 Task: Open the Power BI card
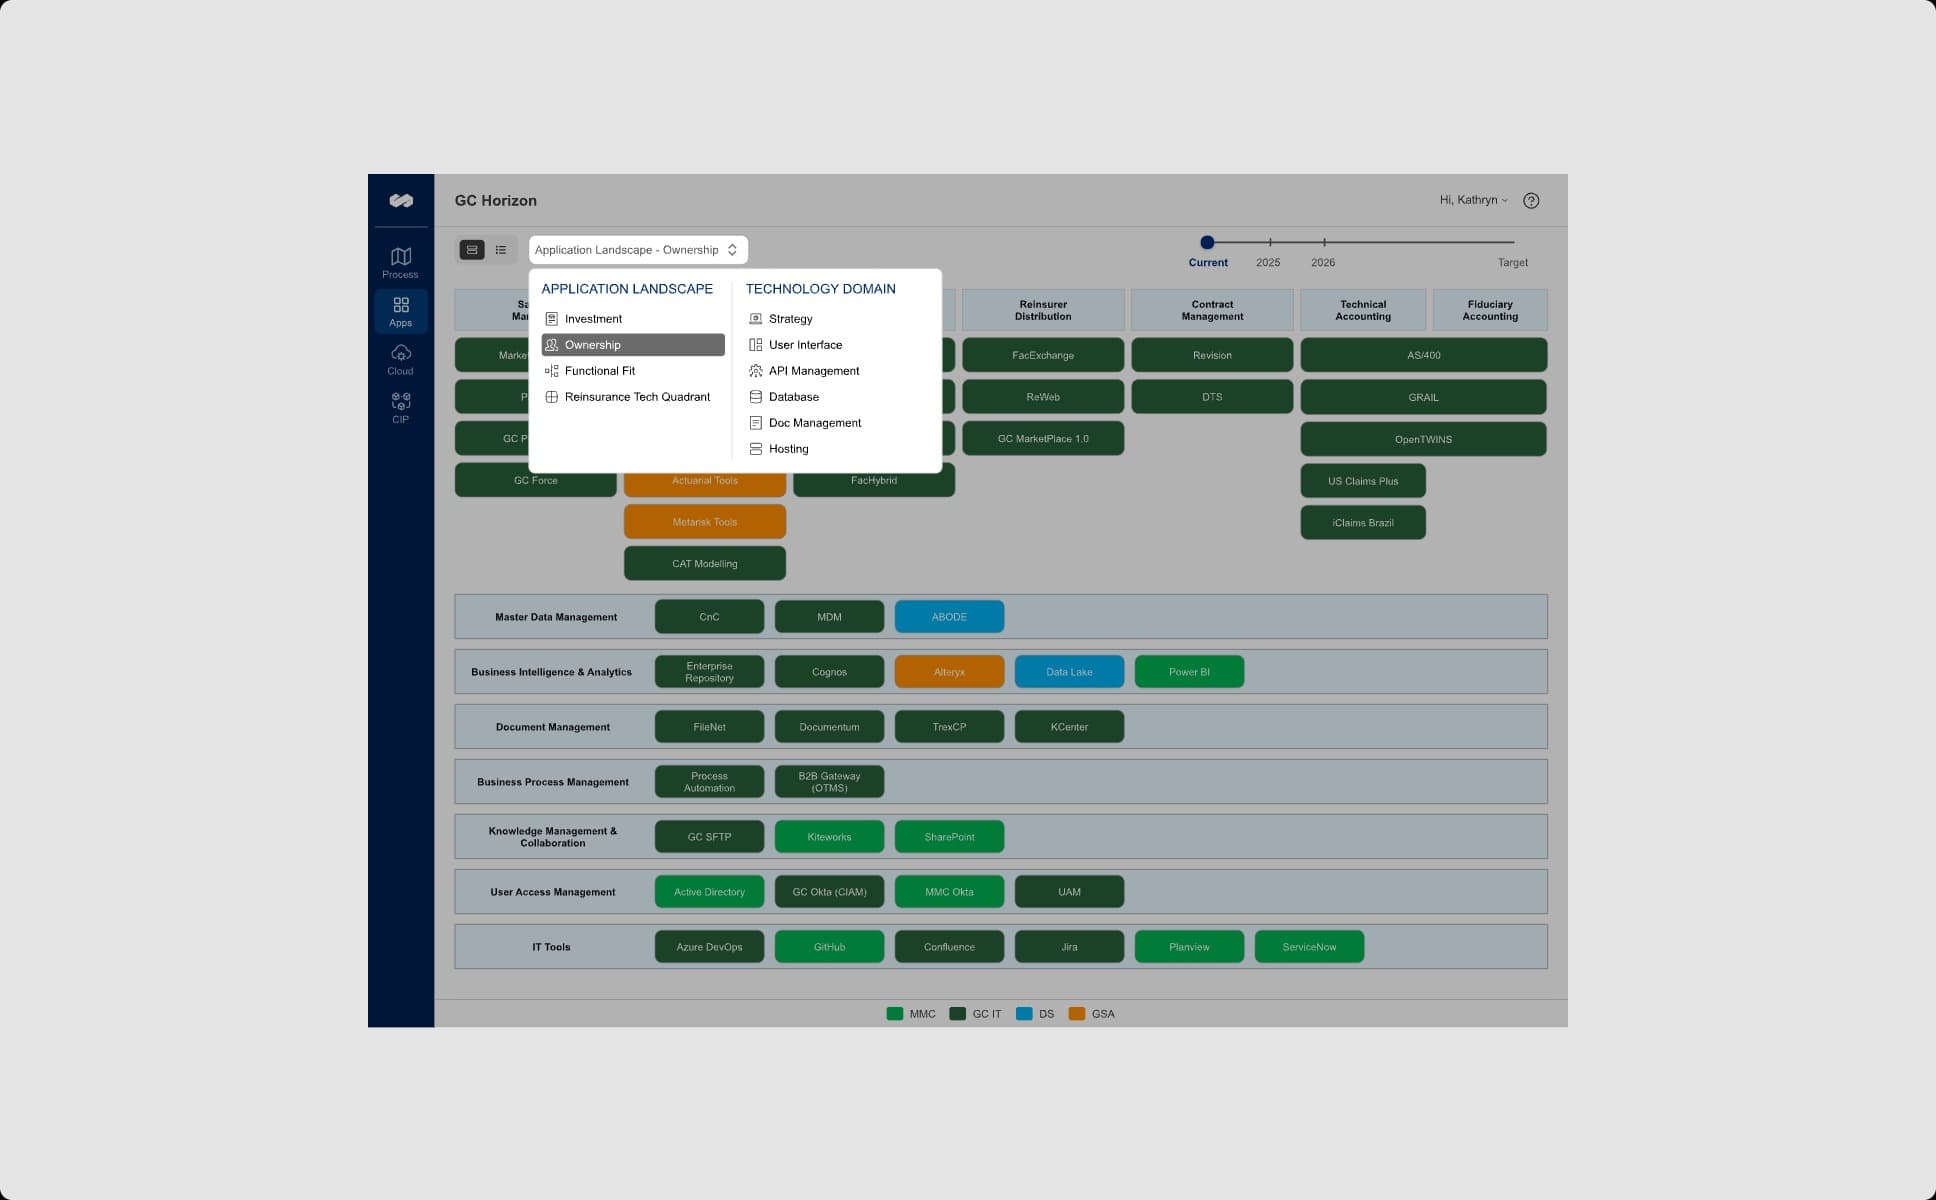point(1189,672)
